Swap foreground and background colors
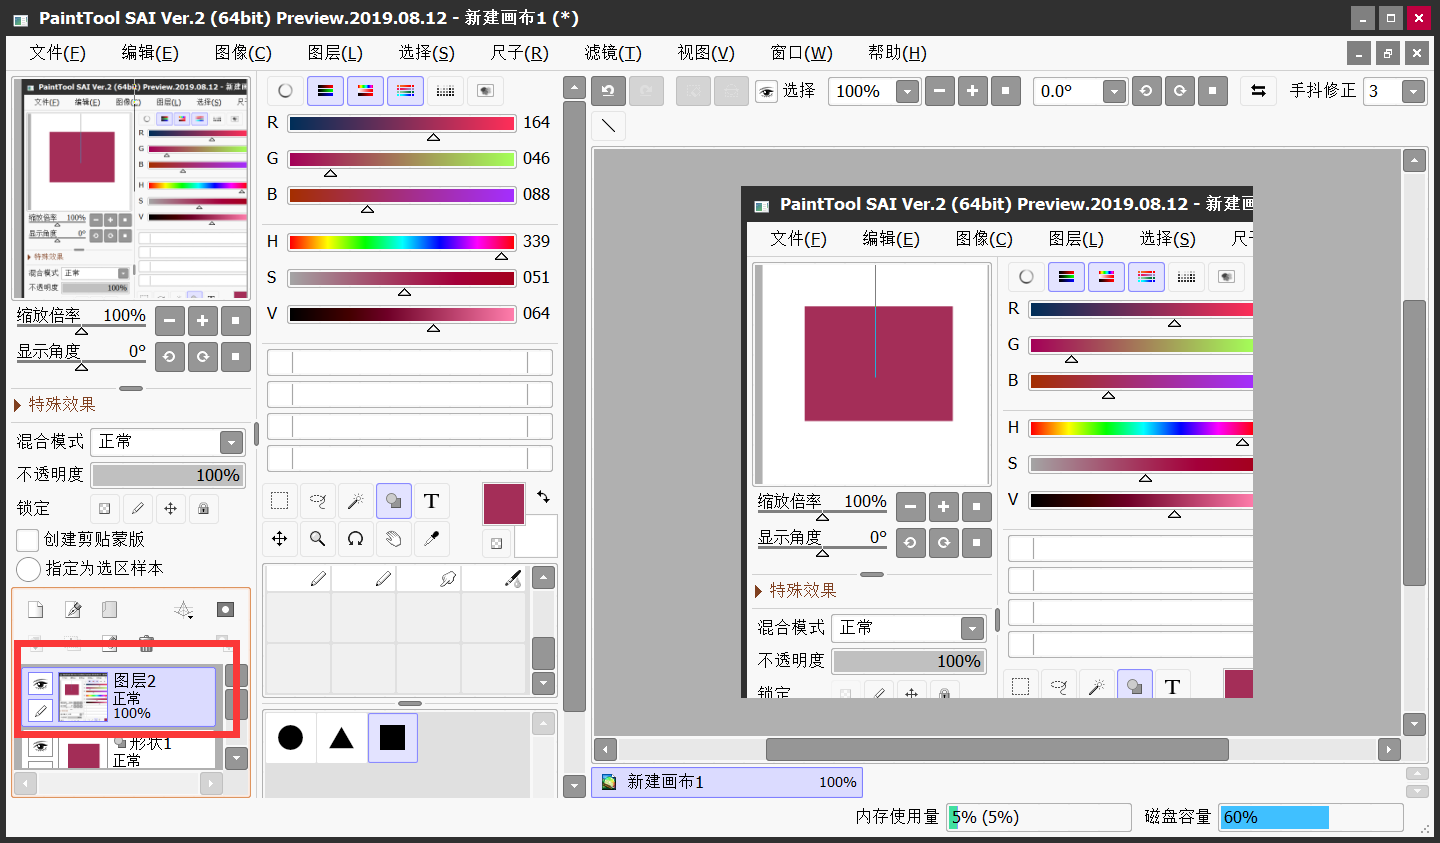Screen dimensions: 1440x843 pyautogui.click(x=543, y=496)
